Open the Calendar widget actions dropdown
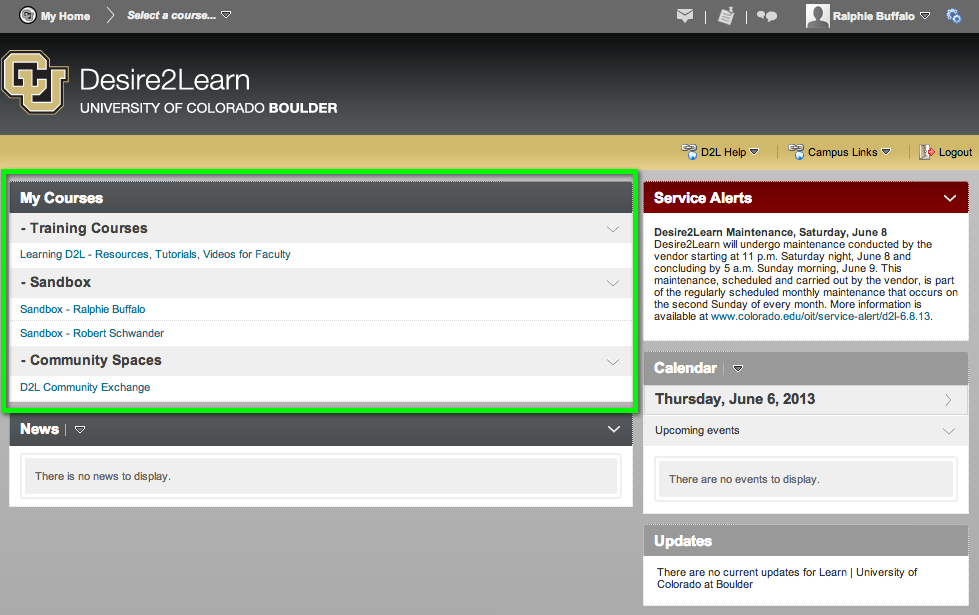The width and height of the screenshot is (979, 615). 738,368
